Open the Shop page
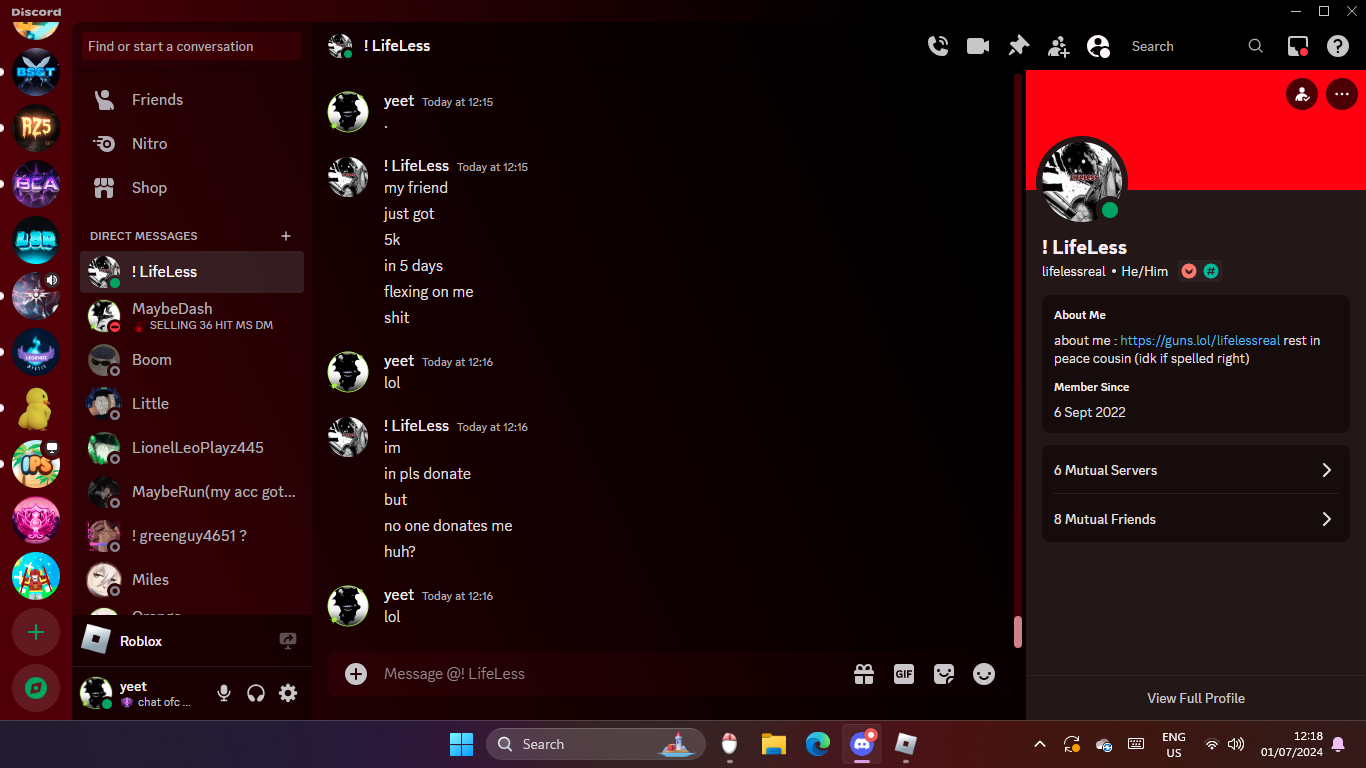 click(192, 188)
